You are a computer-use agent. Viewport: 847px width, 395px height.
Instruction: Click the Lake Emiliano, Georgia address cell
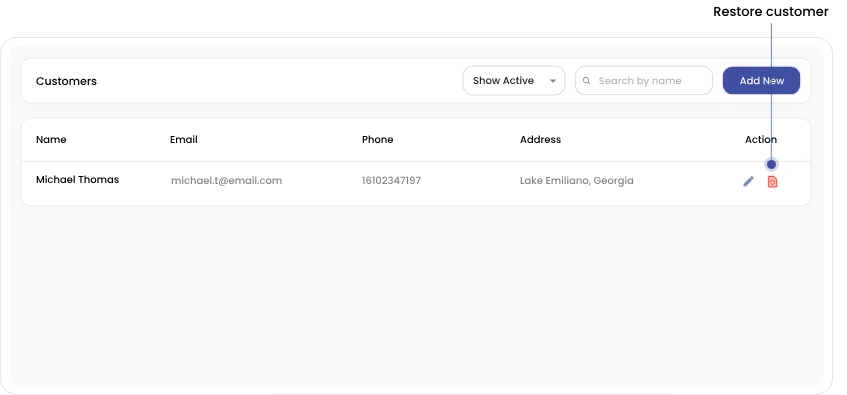(577, 180)
